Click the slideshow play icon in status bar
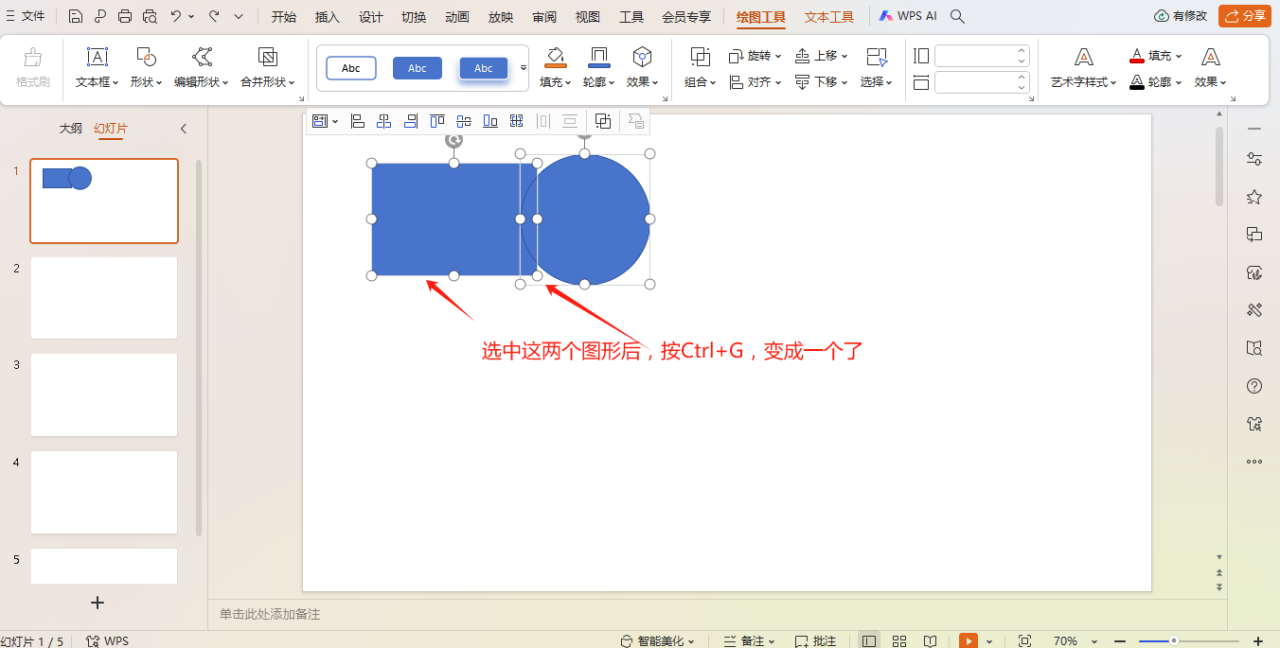This screenshot has width=1280, height=648. 967,640
